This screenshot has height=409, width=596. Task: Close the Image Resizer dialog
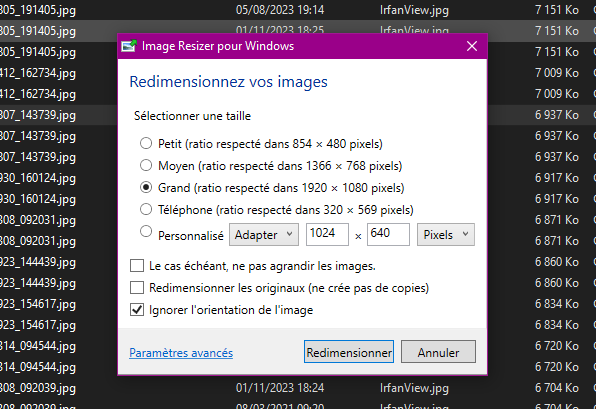click(x=472, y=46)
